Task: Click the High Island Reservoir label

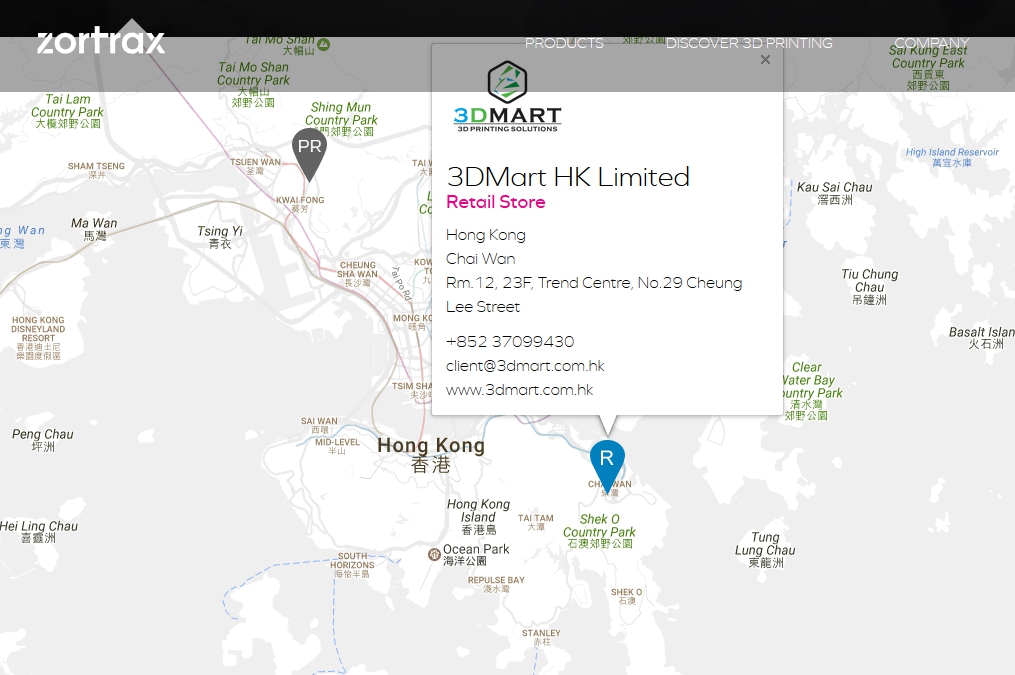Action: click(x=952, y=157)
